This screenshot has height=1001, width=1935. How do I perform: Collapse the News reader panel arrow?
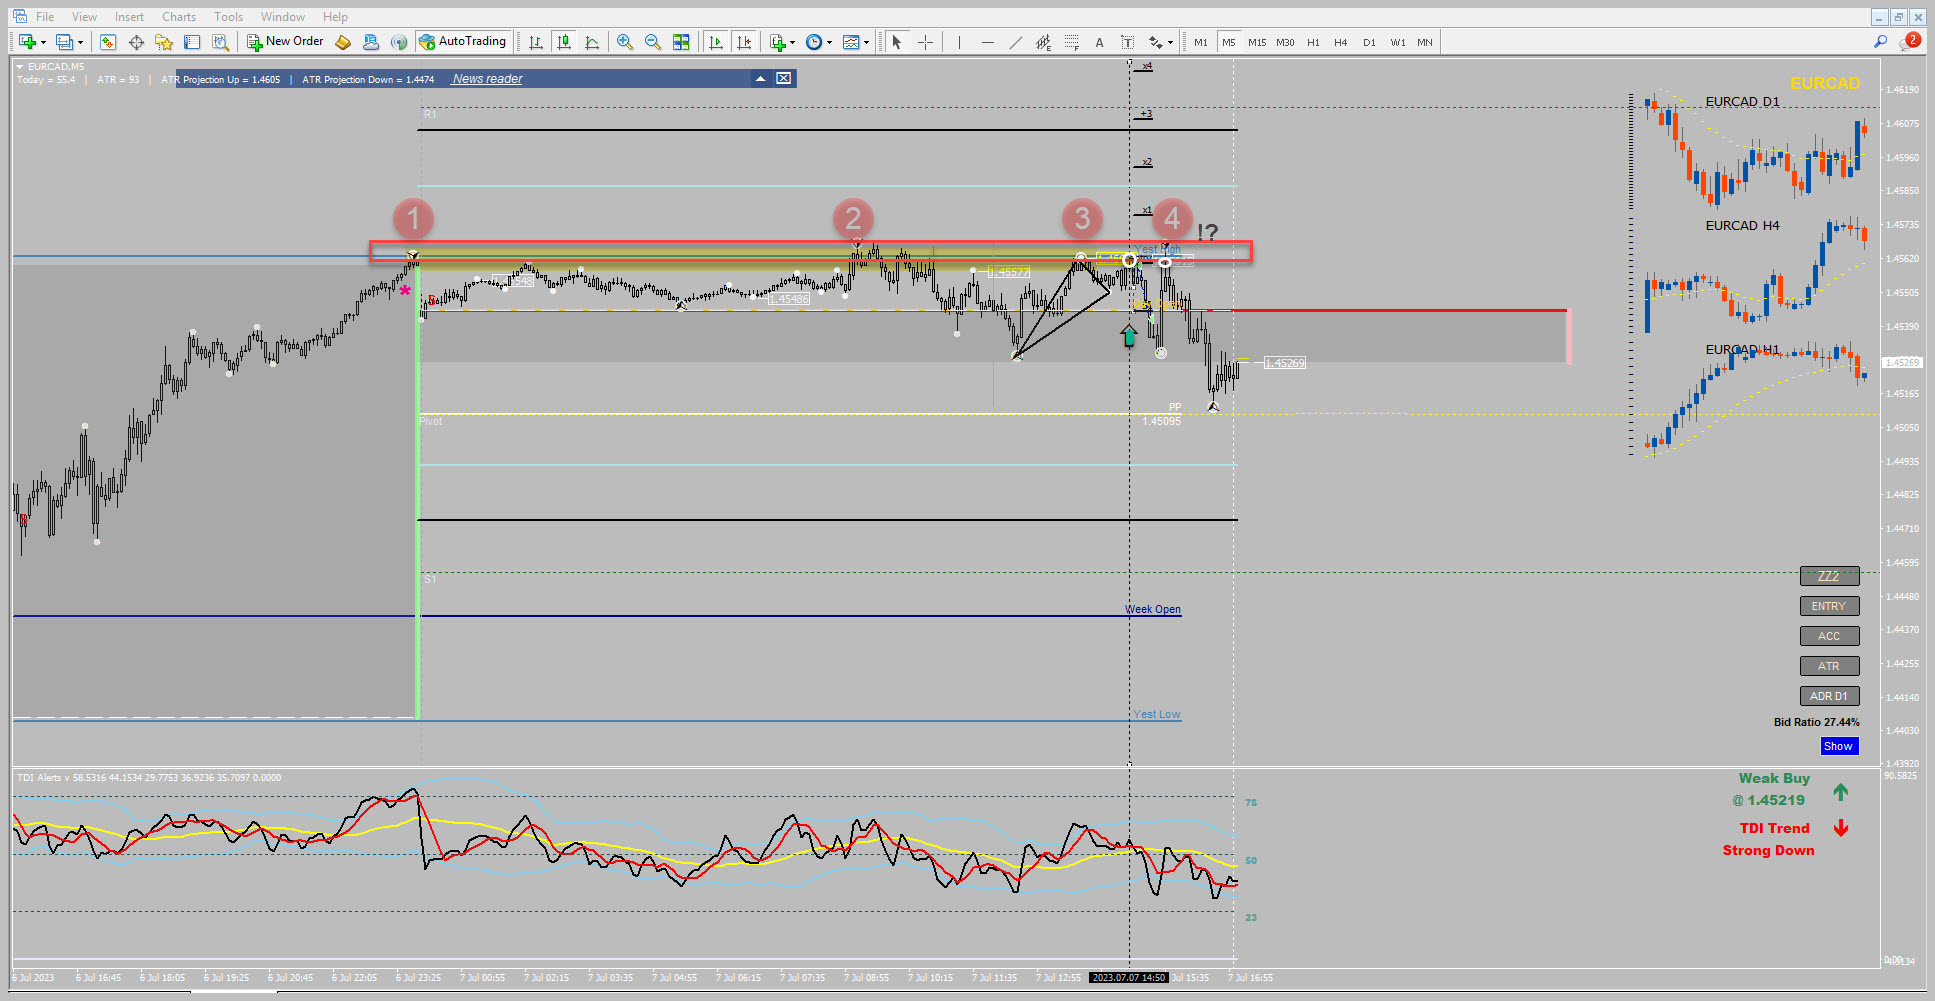761,78
